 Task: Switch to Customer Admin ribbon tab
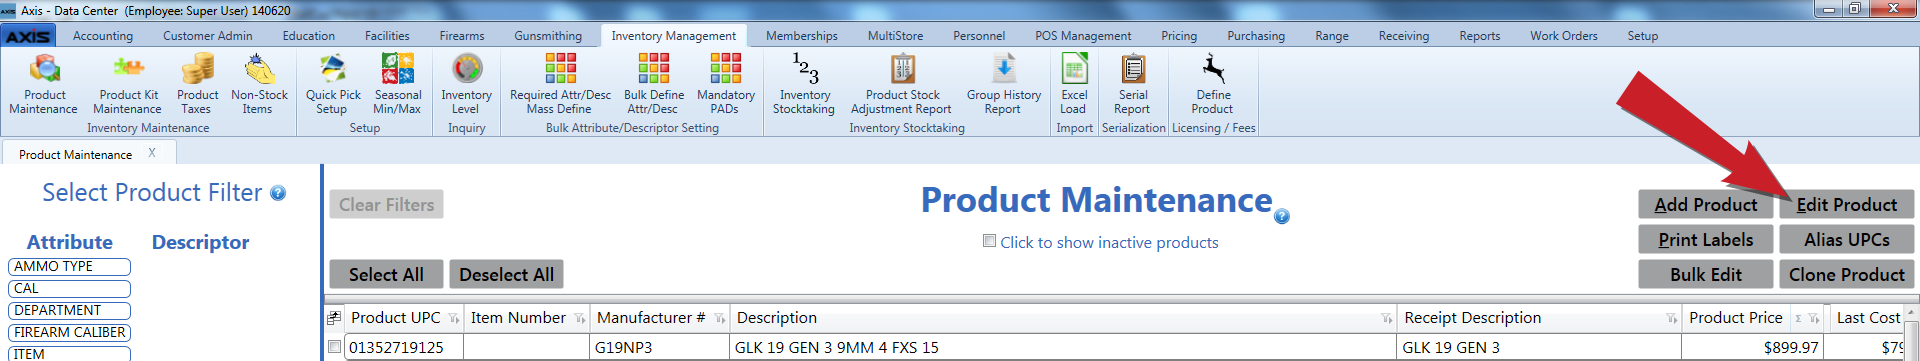coord(208,36)
